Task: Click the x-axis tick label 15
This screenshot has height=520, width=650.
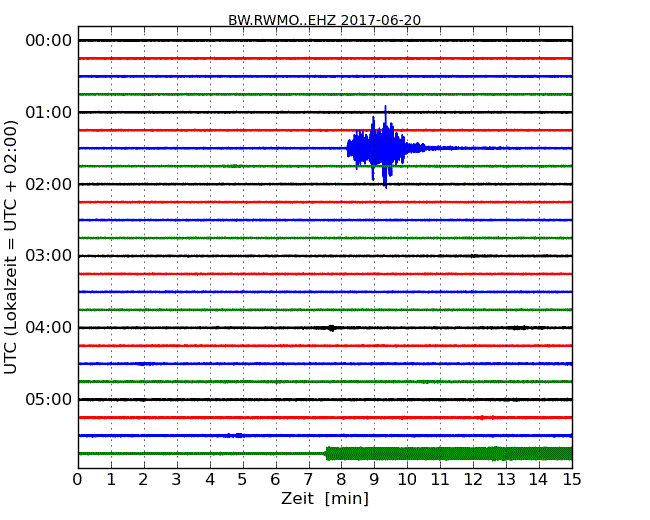Action: coord(572,480)
